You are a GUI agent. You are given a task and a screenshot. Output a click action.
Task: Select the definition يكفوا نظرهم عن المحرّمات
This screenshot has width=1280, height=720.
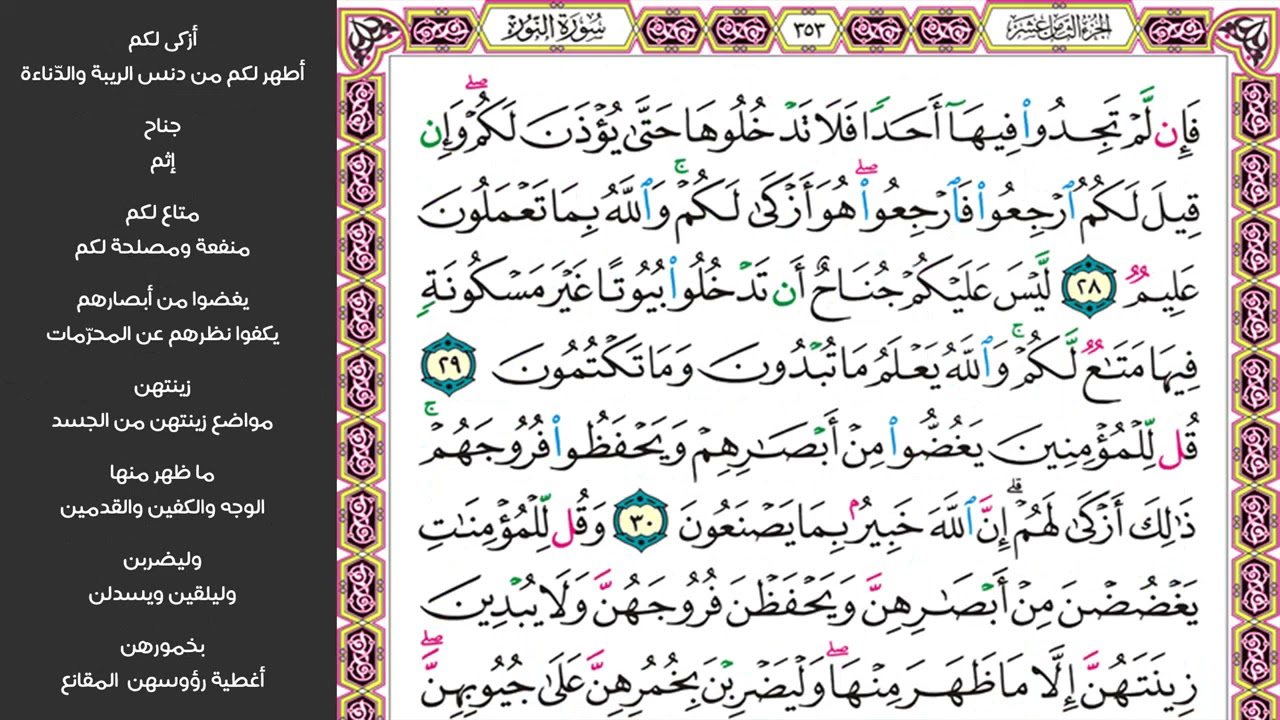(163, 334)
